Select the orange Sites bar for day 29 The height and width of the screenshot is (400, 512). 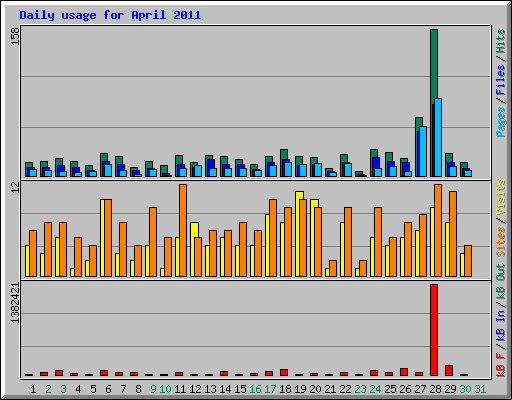tap(453, 234)
